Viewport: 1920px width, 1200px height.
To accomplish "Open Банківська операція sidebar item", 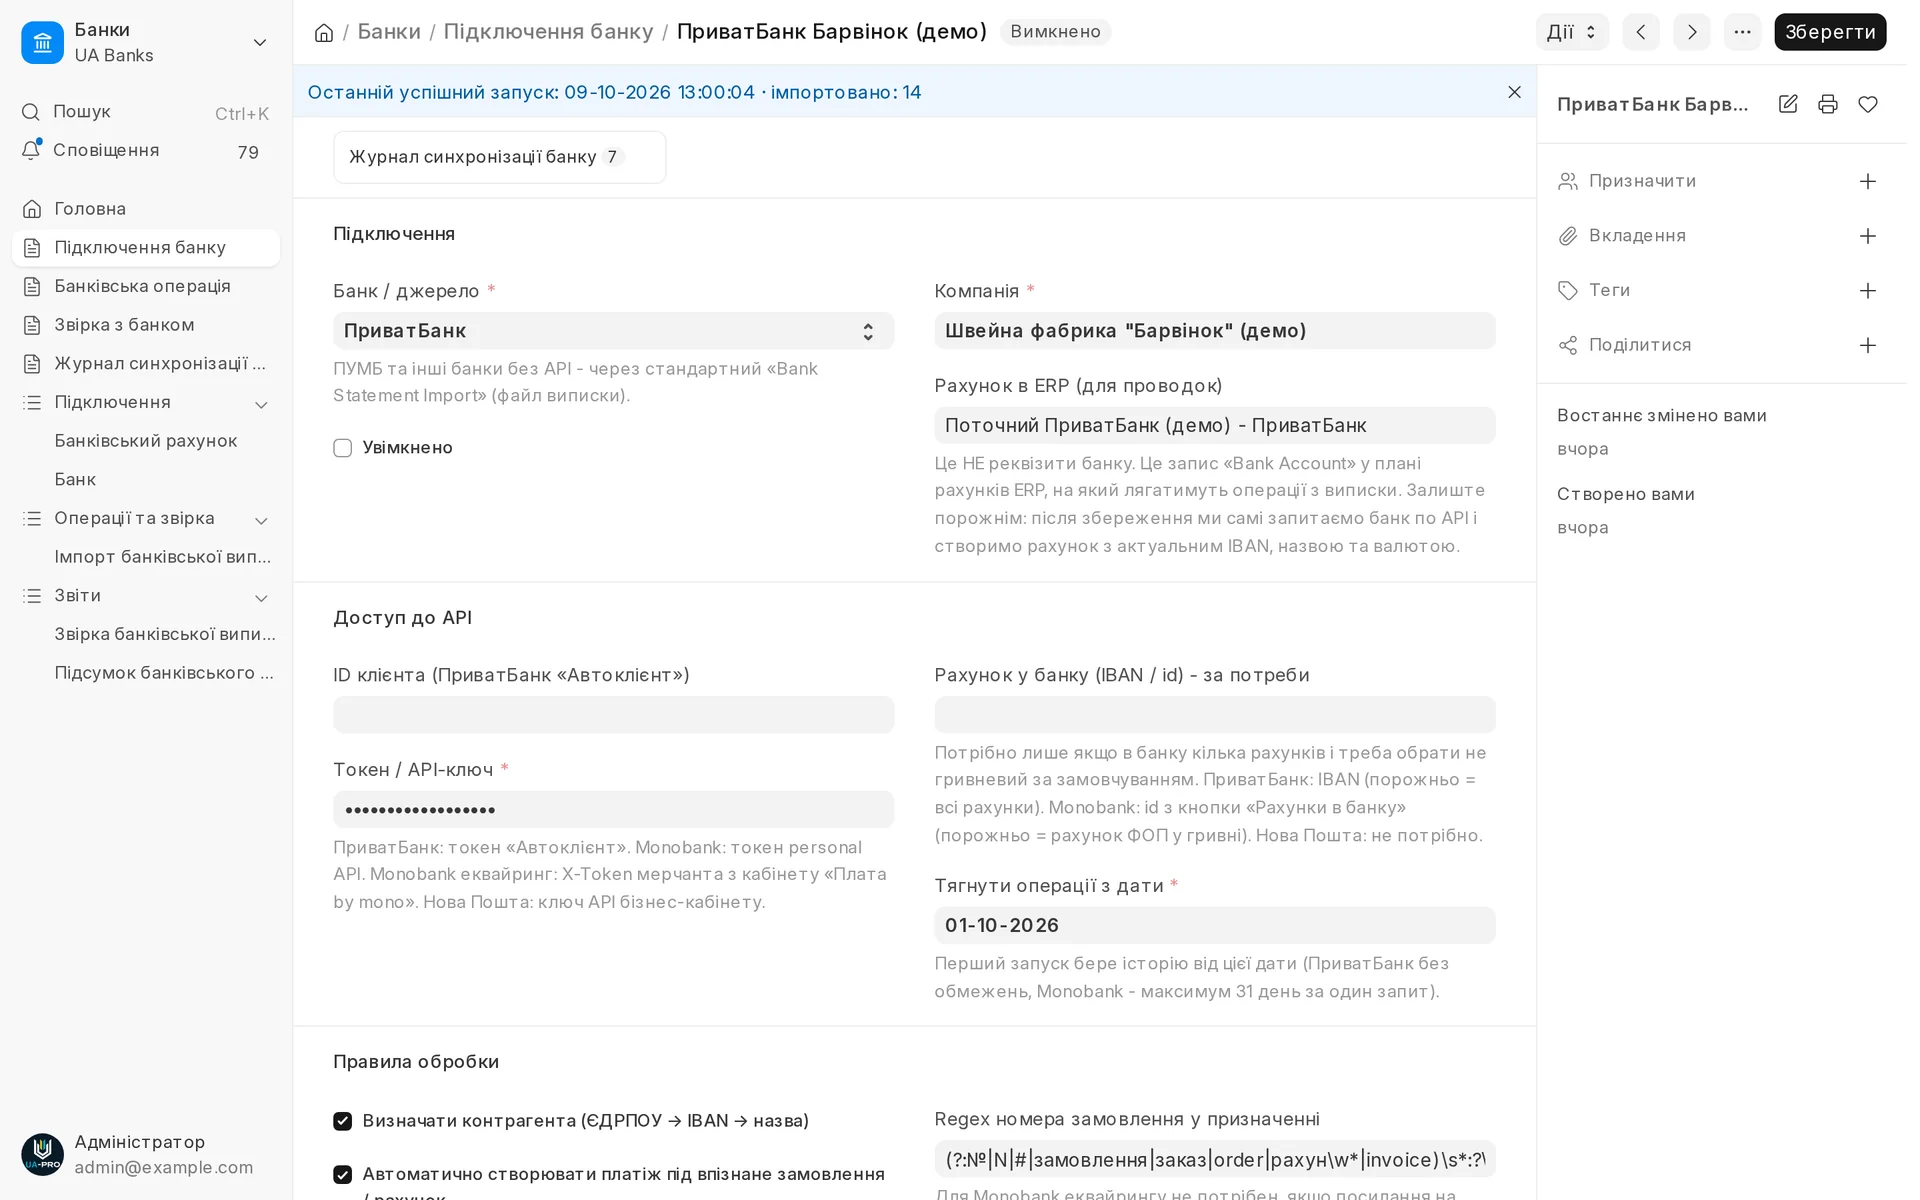I will pos(146,288).
